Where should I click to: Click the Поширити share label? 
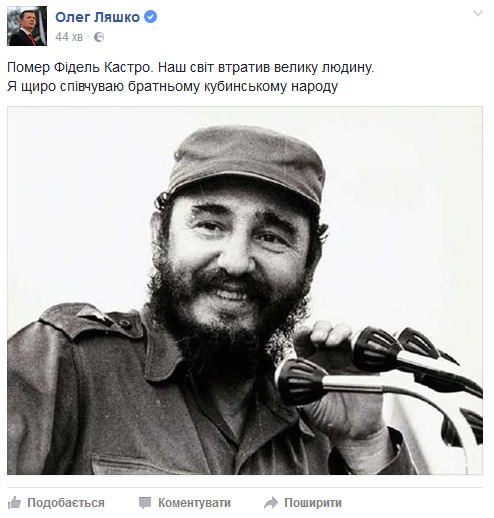click(x=313, y=503)
